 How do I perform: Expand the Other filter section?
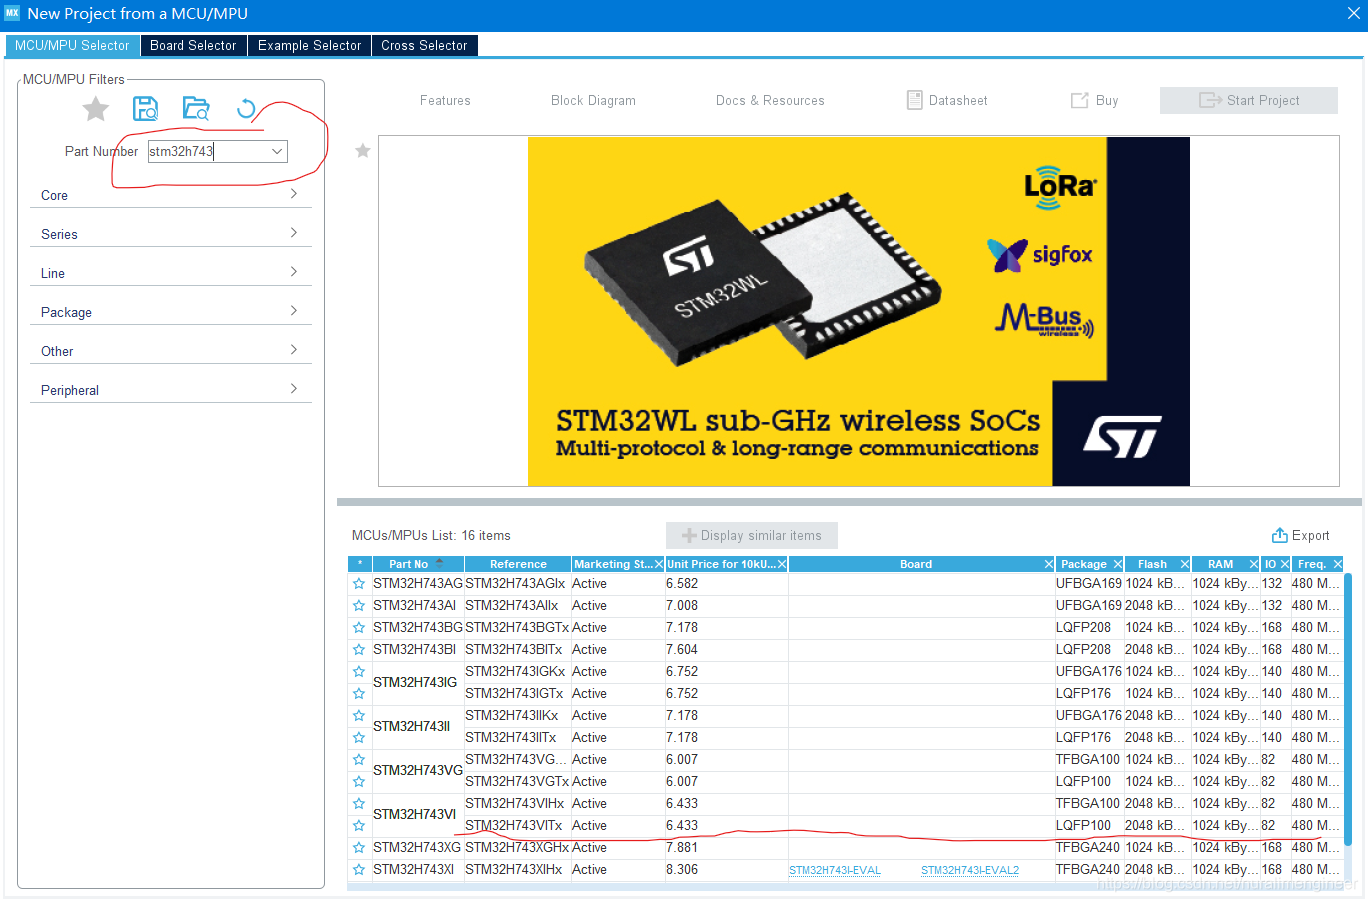(x=171, y=351)
